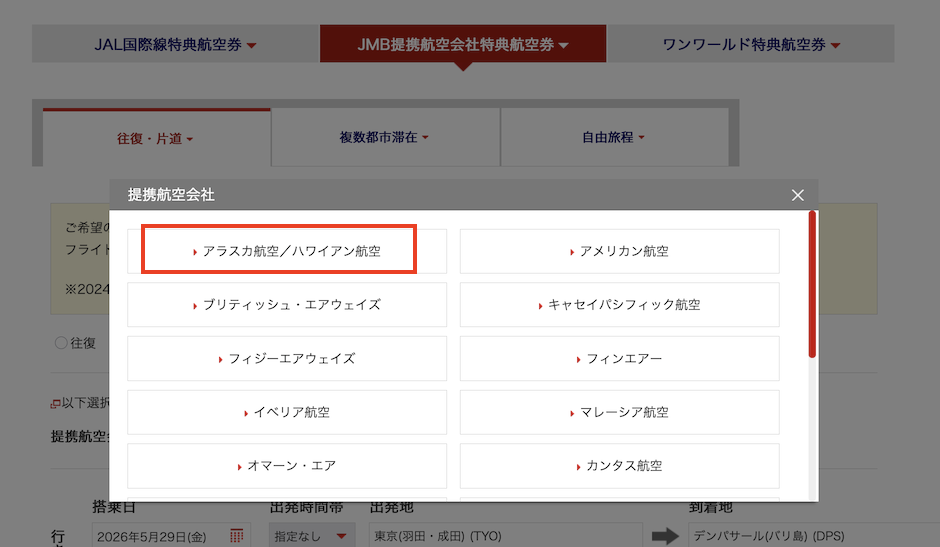
Task: Open JAL国際線特典航空券 tab
Action: [175, 44]
